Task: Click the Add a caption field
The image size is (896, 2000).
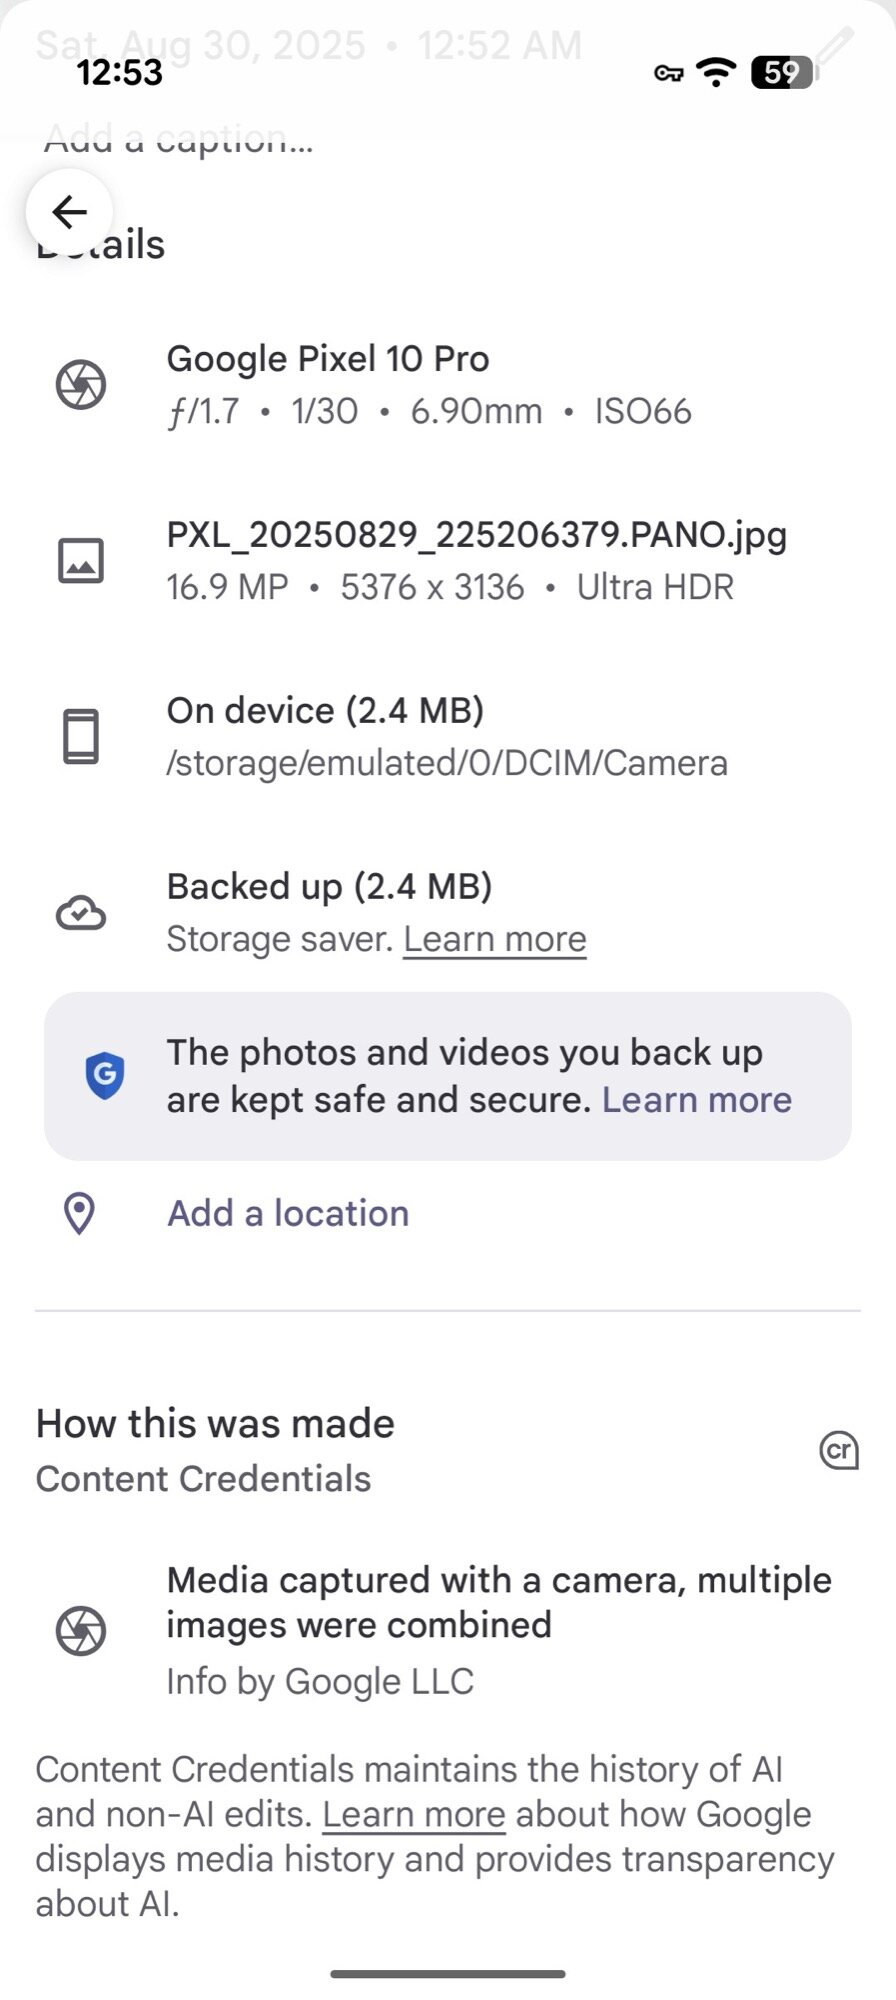Action: pos(180,140)
